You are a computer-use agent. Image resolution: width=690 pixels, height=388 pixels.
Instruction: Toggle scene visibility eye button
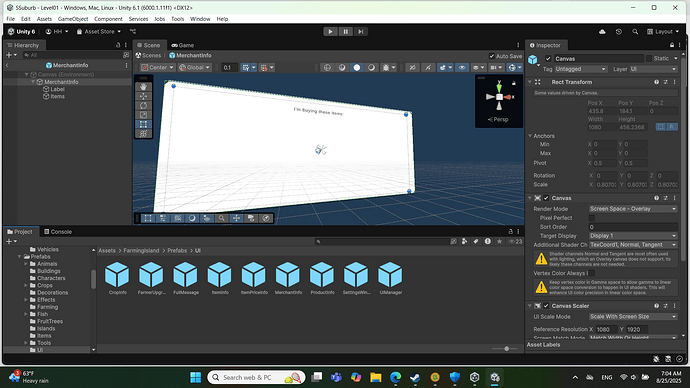462,67
